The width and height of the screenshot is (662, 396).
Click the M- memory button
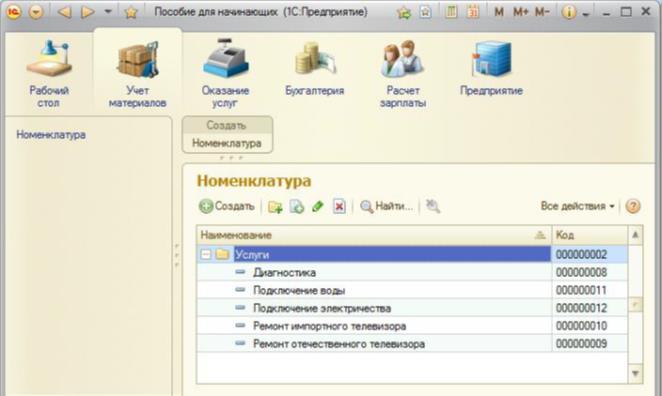542,12
